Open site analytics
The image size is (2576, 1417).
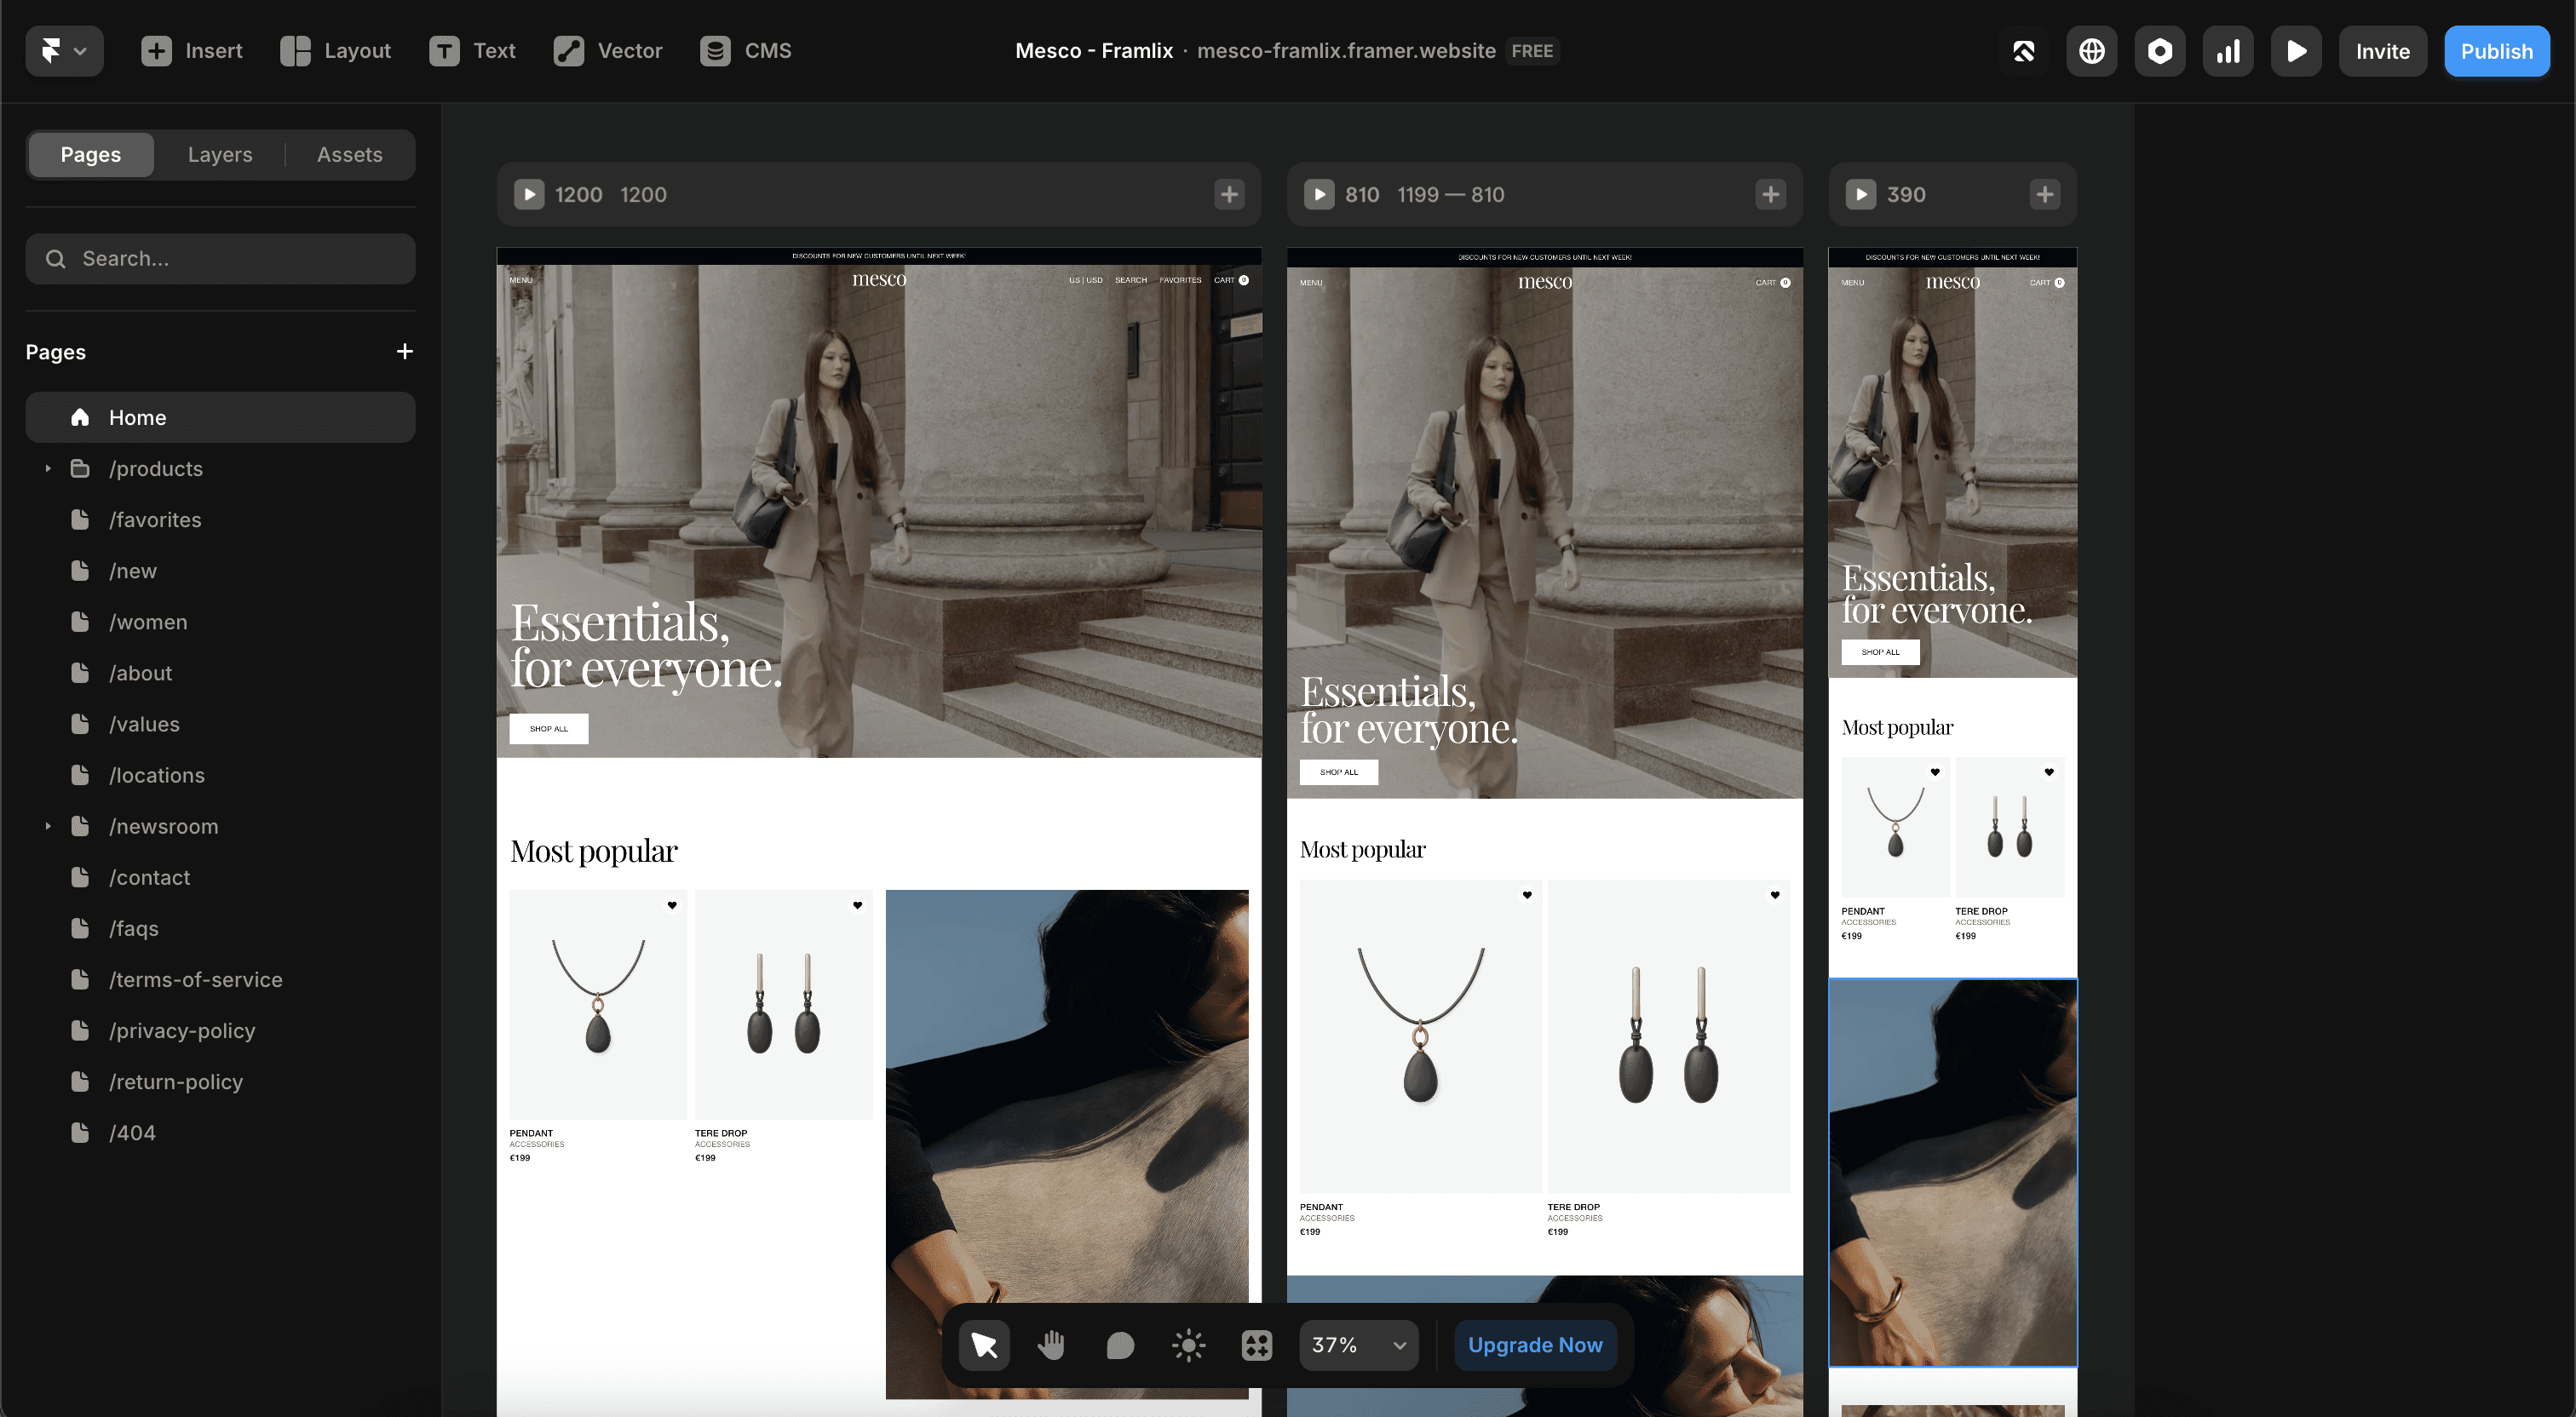[2228, 50]
